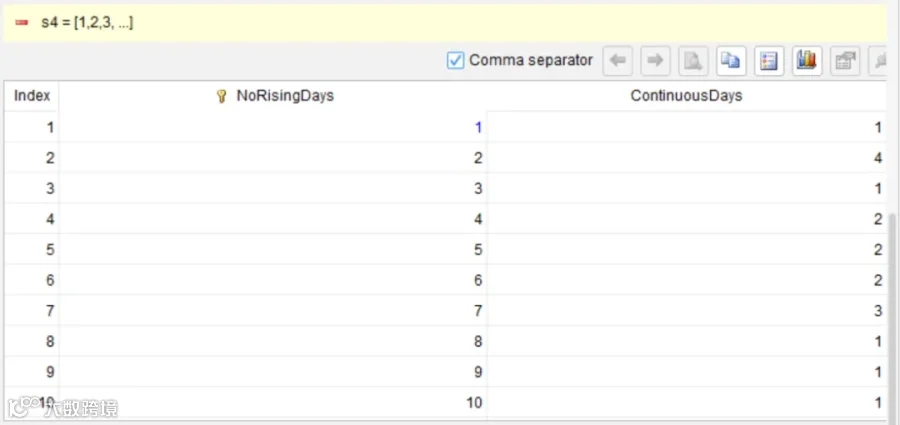The height and width of the screenshot is (425, 900).
Task: Select Index cell 3
Action: point(32,188)
